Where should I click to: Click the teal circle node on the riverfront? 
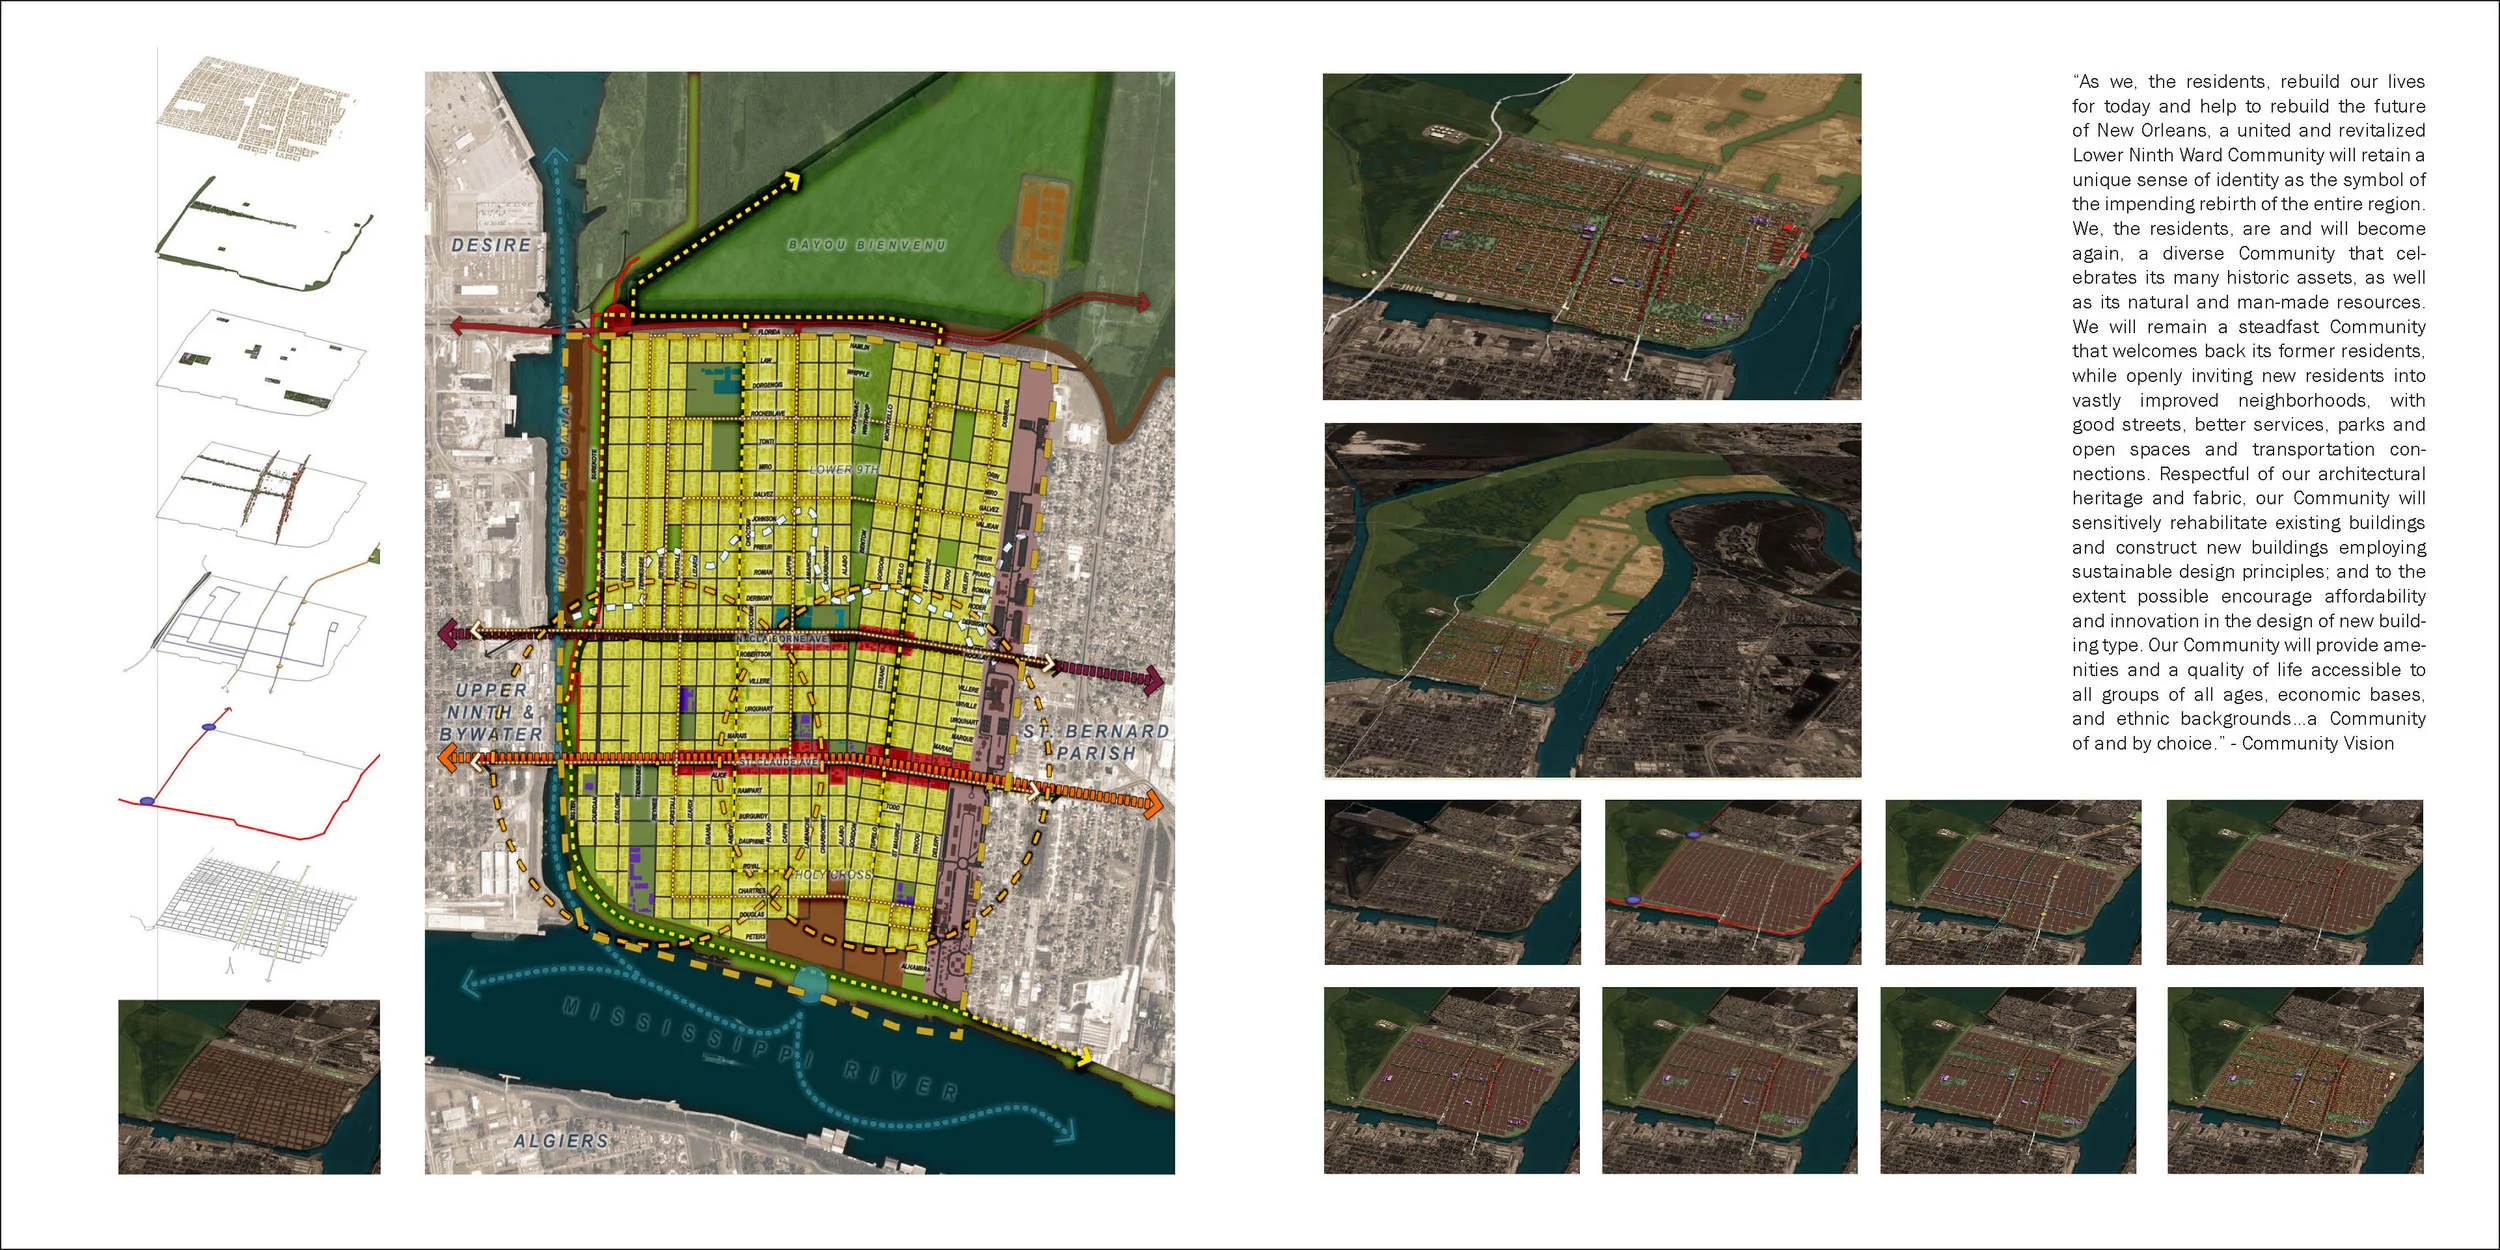click(x=810, y=983)
